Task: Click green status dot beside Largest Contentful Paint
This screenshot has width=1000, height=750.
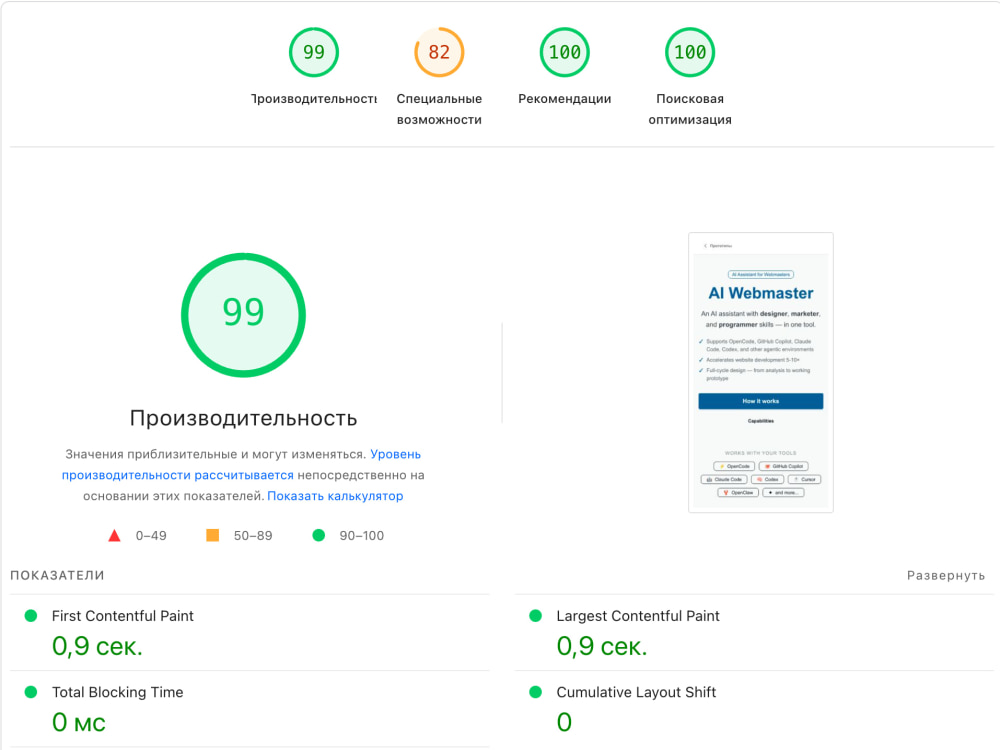Action: 536,616
